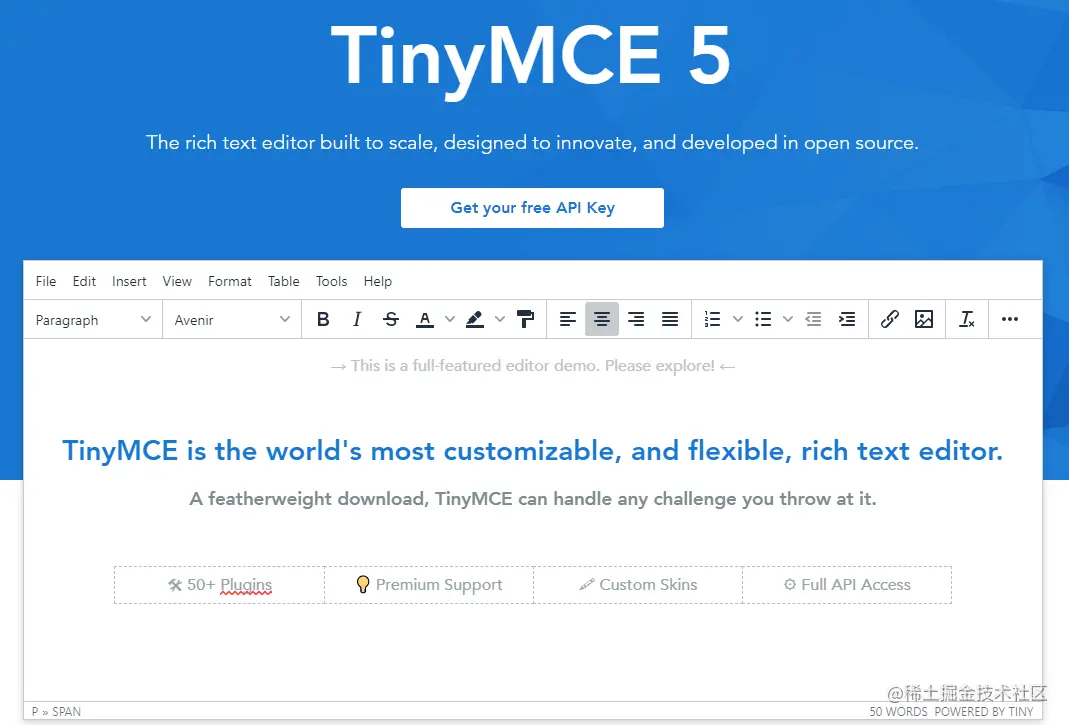The width and height of the screenshot is (1069, 725).
Task: Align text left
Action: click(568, 319)
